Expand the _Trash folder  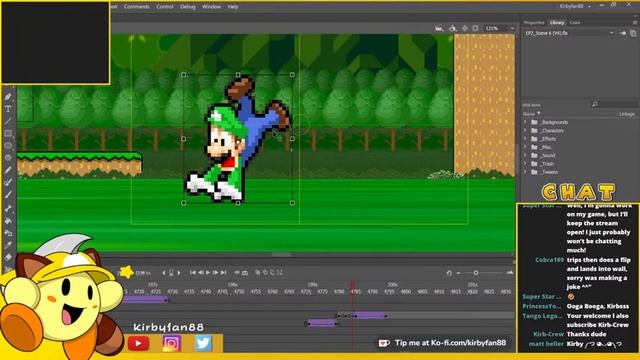(526, 164)
